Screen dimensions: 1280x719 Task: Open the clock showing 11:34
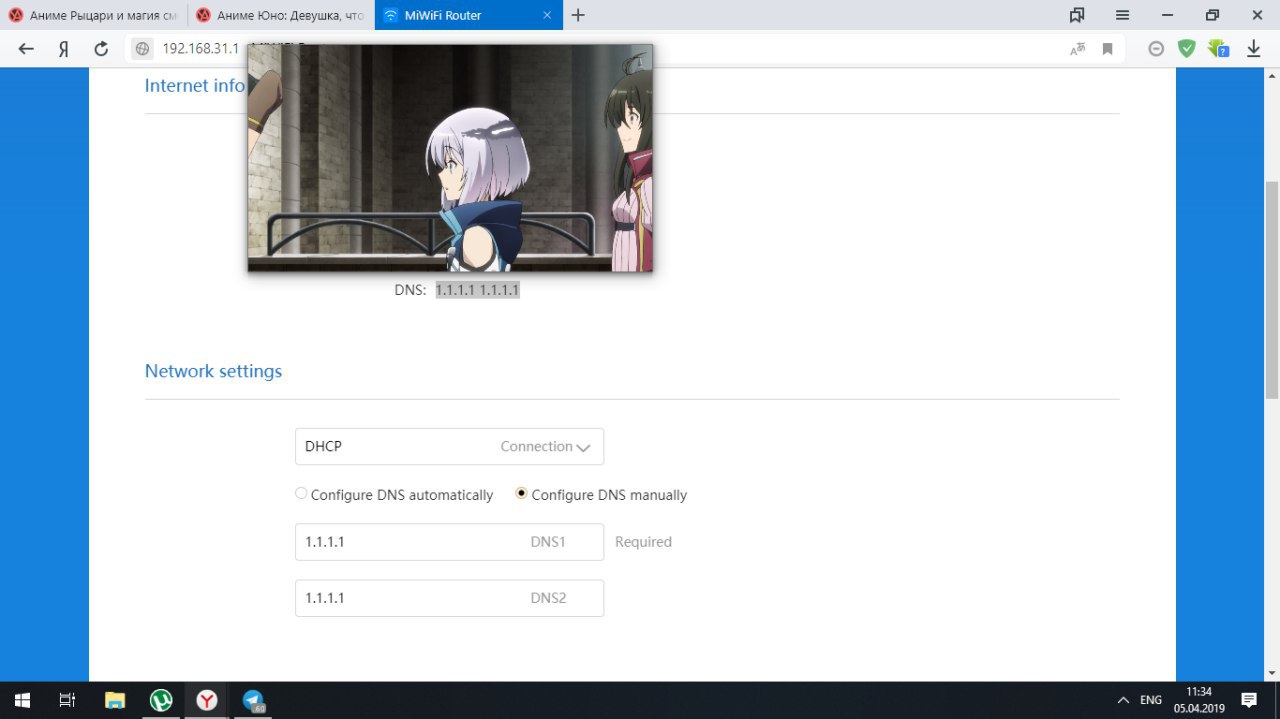pos(1198,700)
